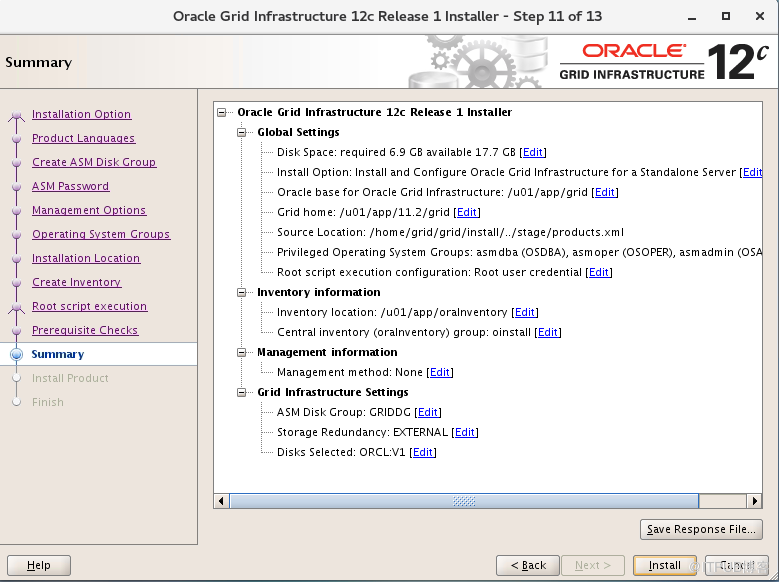The height and width of the screenshot is (582, 779).
Task: Edit Disks Selected ORCL:V1
Action: click(423, 452)
